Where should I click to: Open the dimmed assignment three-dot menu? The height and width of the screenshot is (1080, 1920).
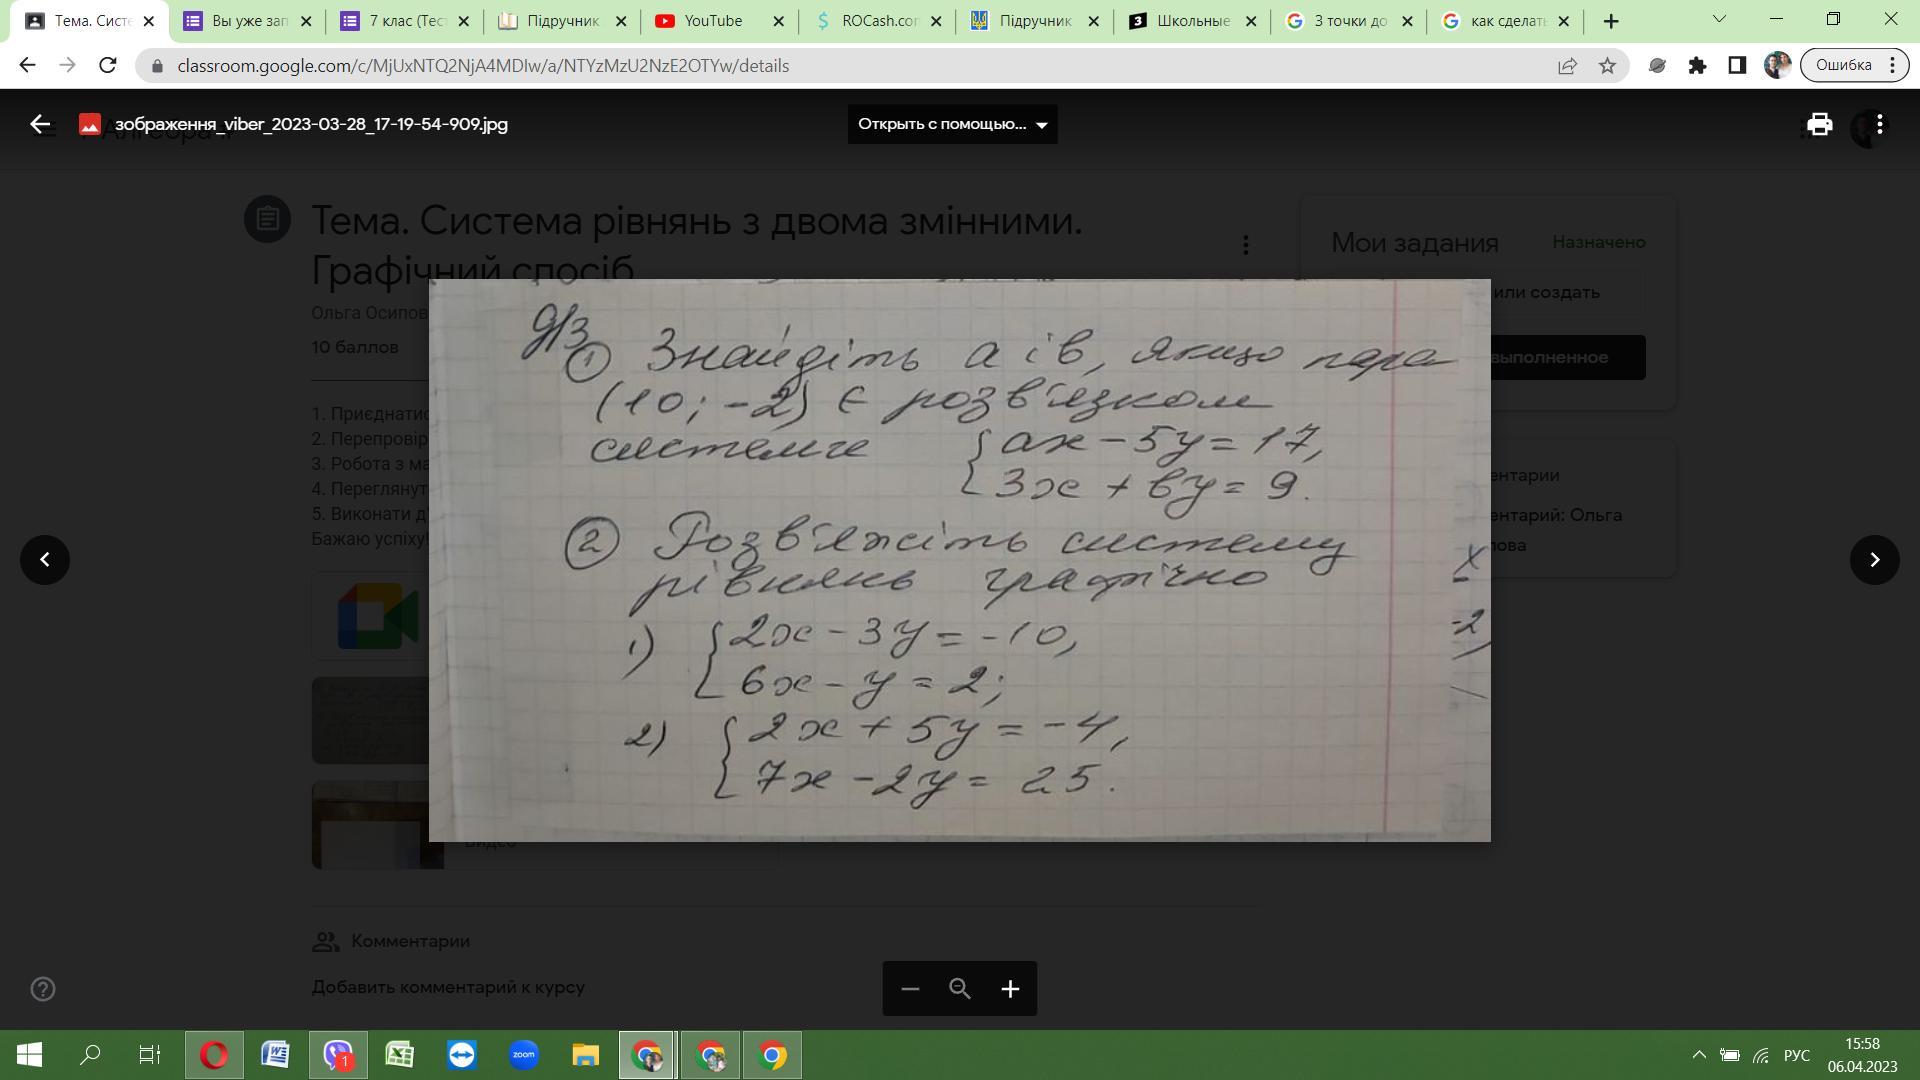(x=1246, y=244)
